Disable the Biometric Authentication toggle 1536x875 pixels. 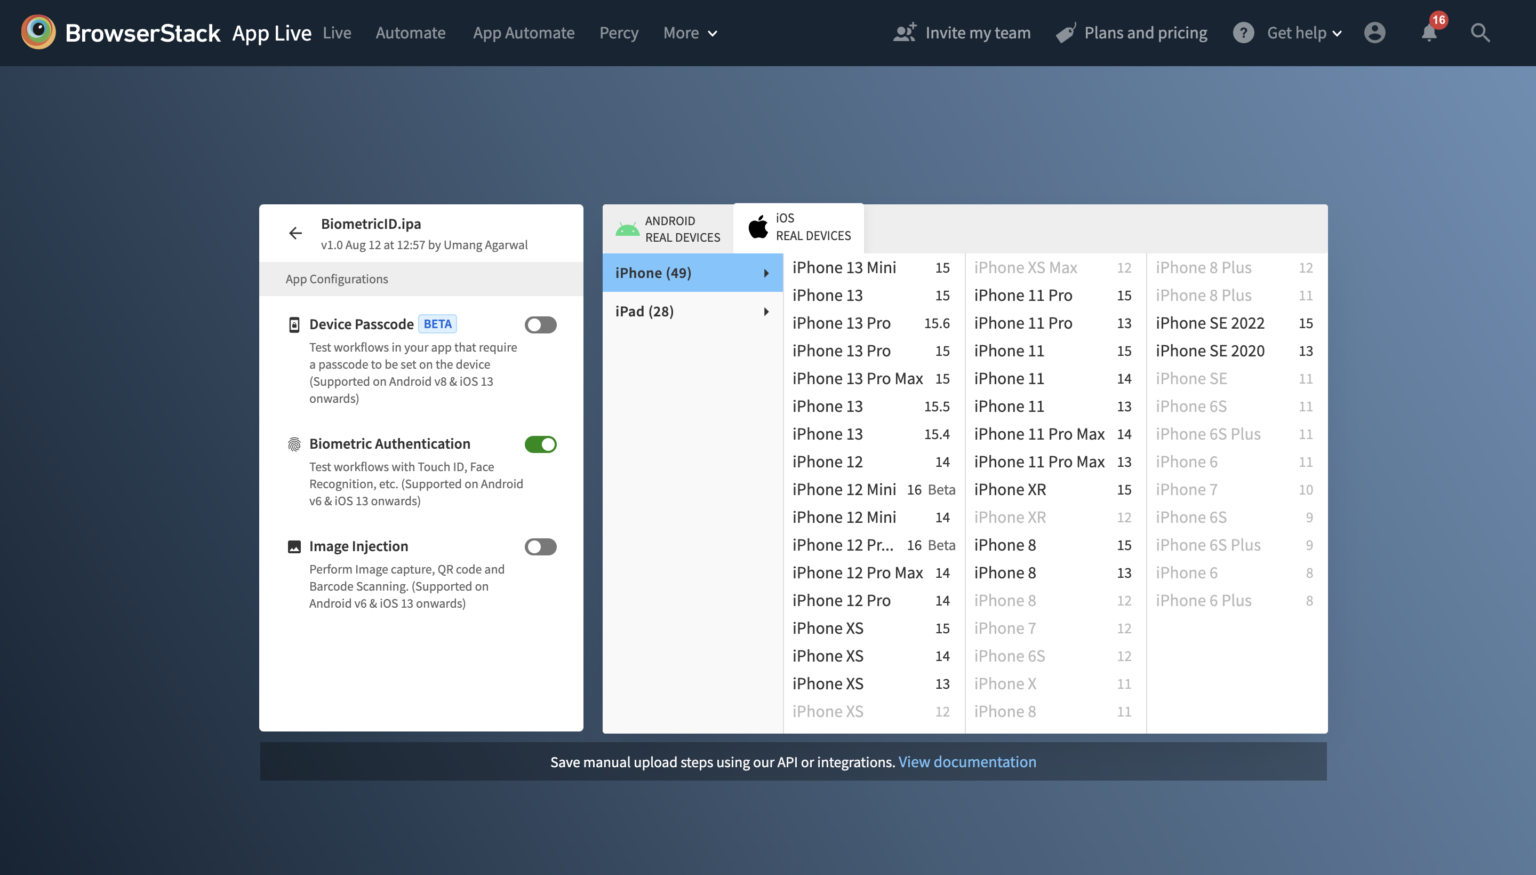pyautogui.click(x=540, y=444)
